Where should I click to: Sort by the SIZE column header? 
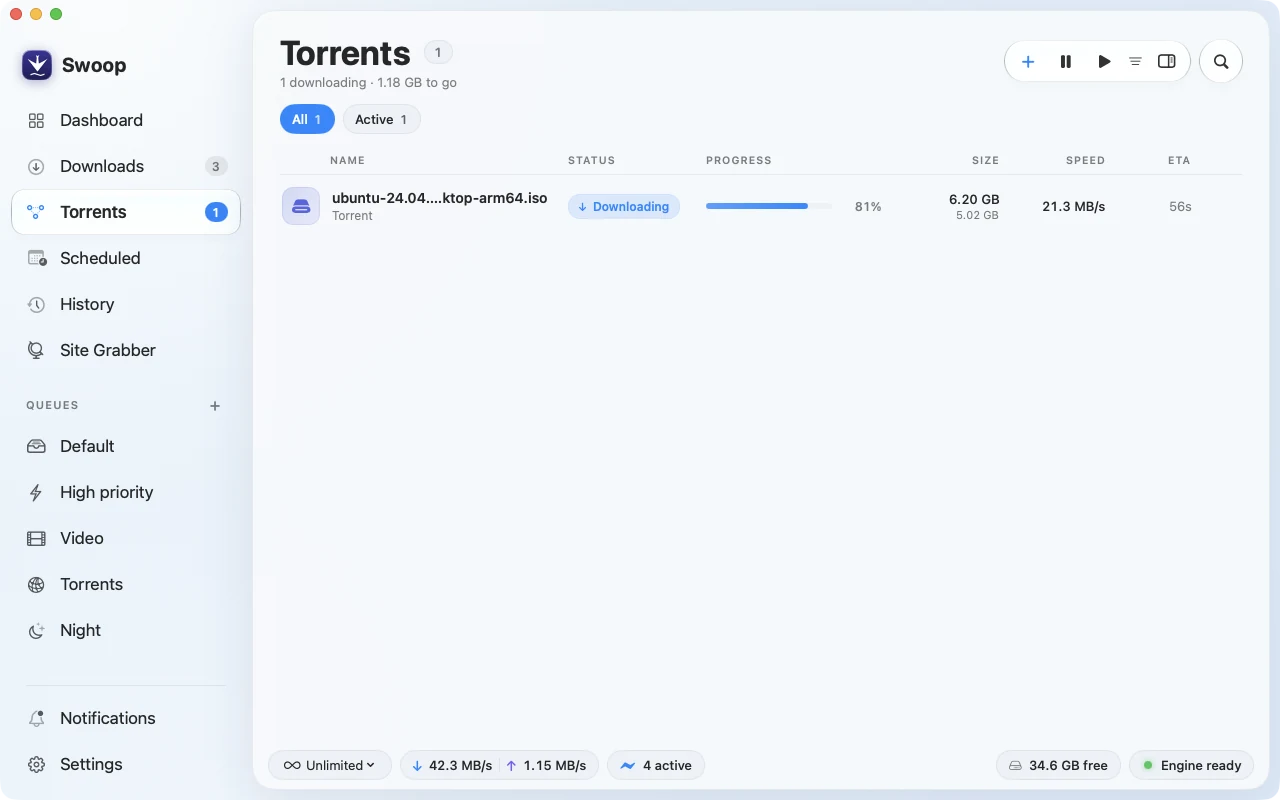pyautogui.click(x=985, y=160)
